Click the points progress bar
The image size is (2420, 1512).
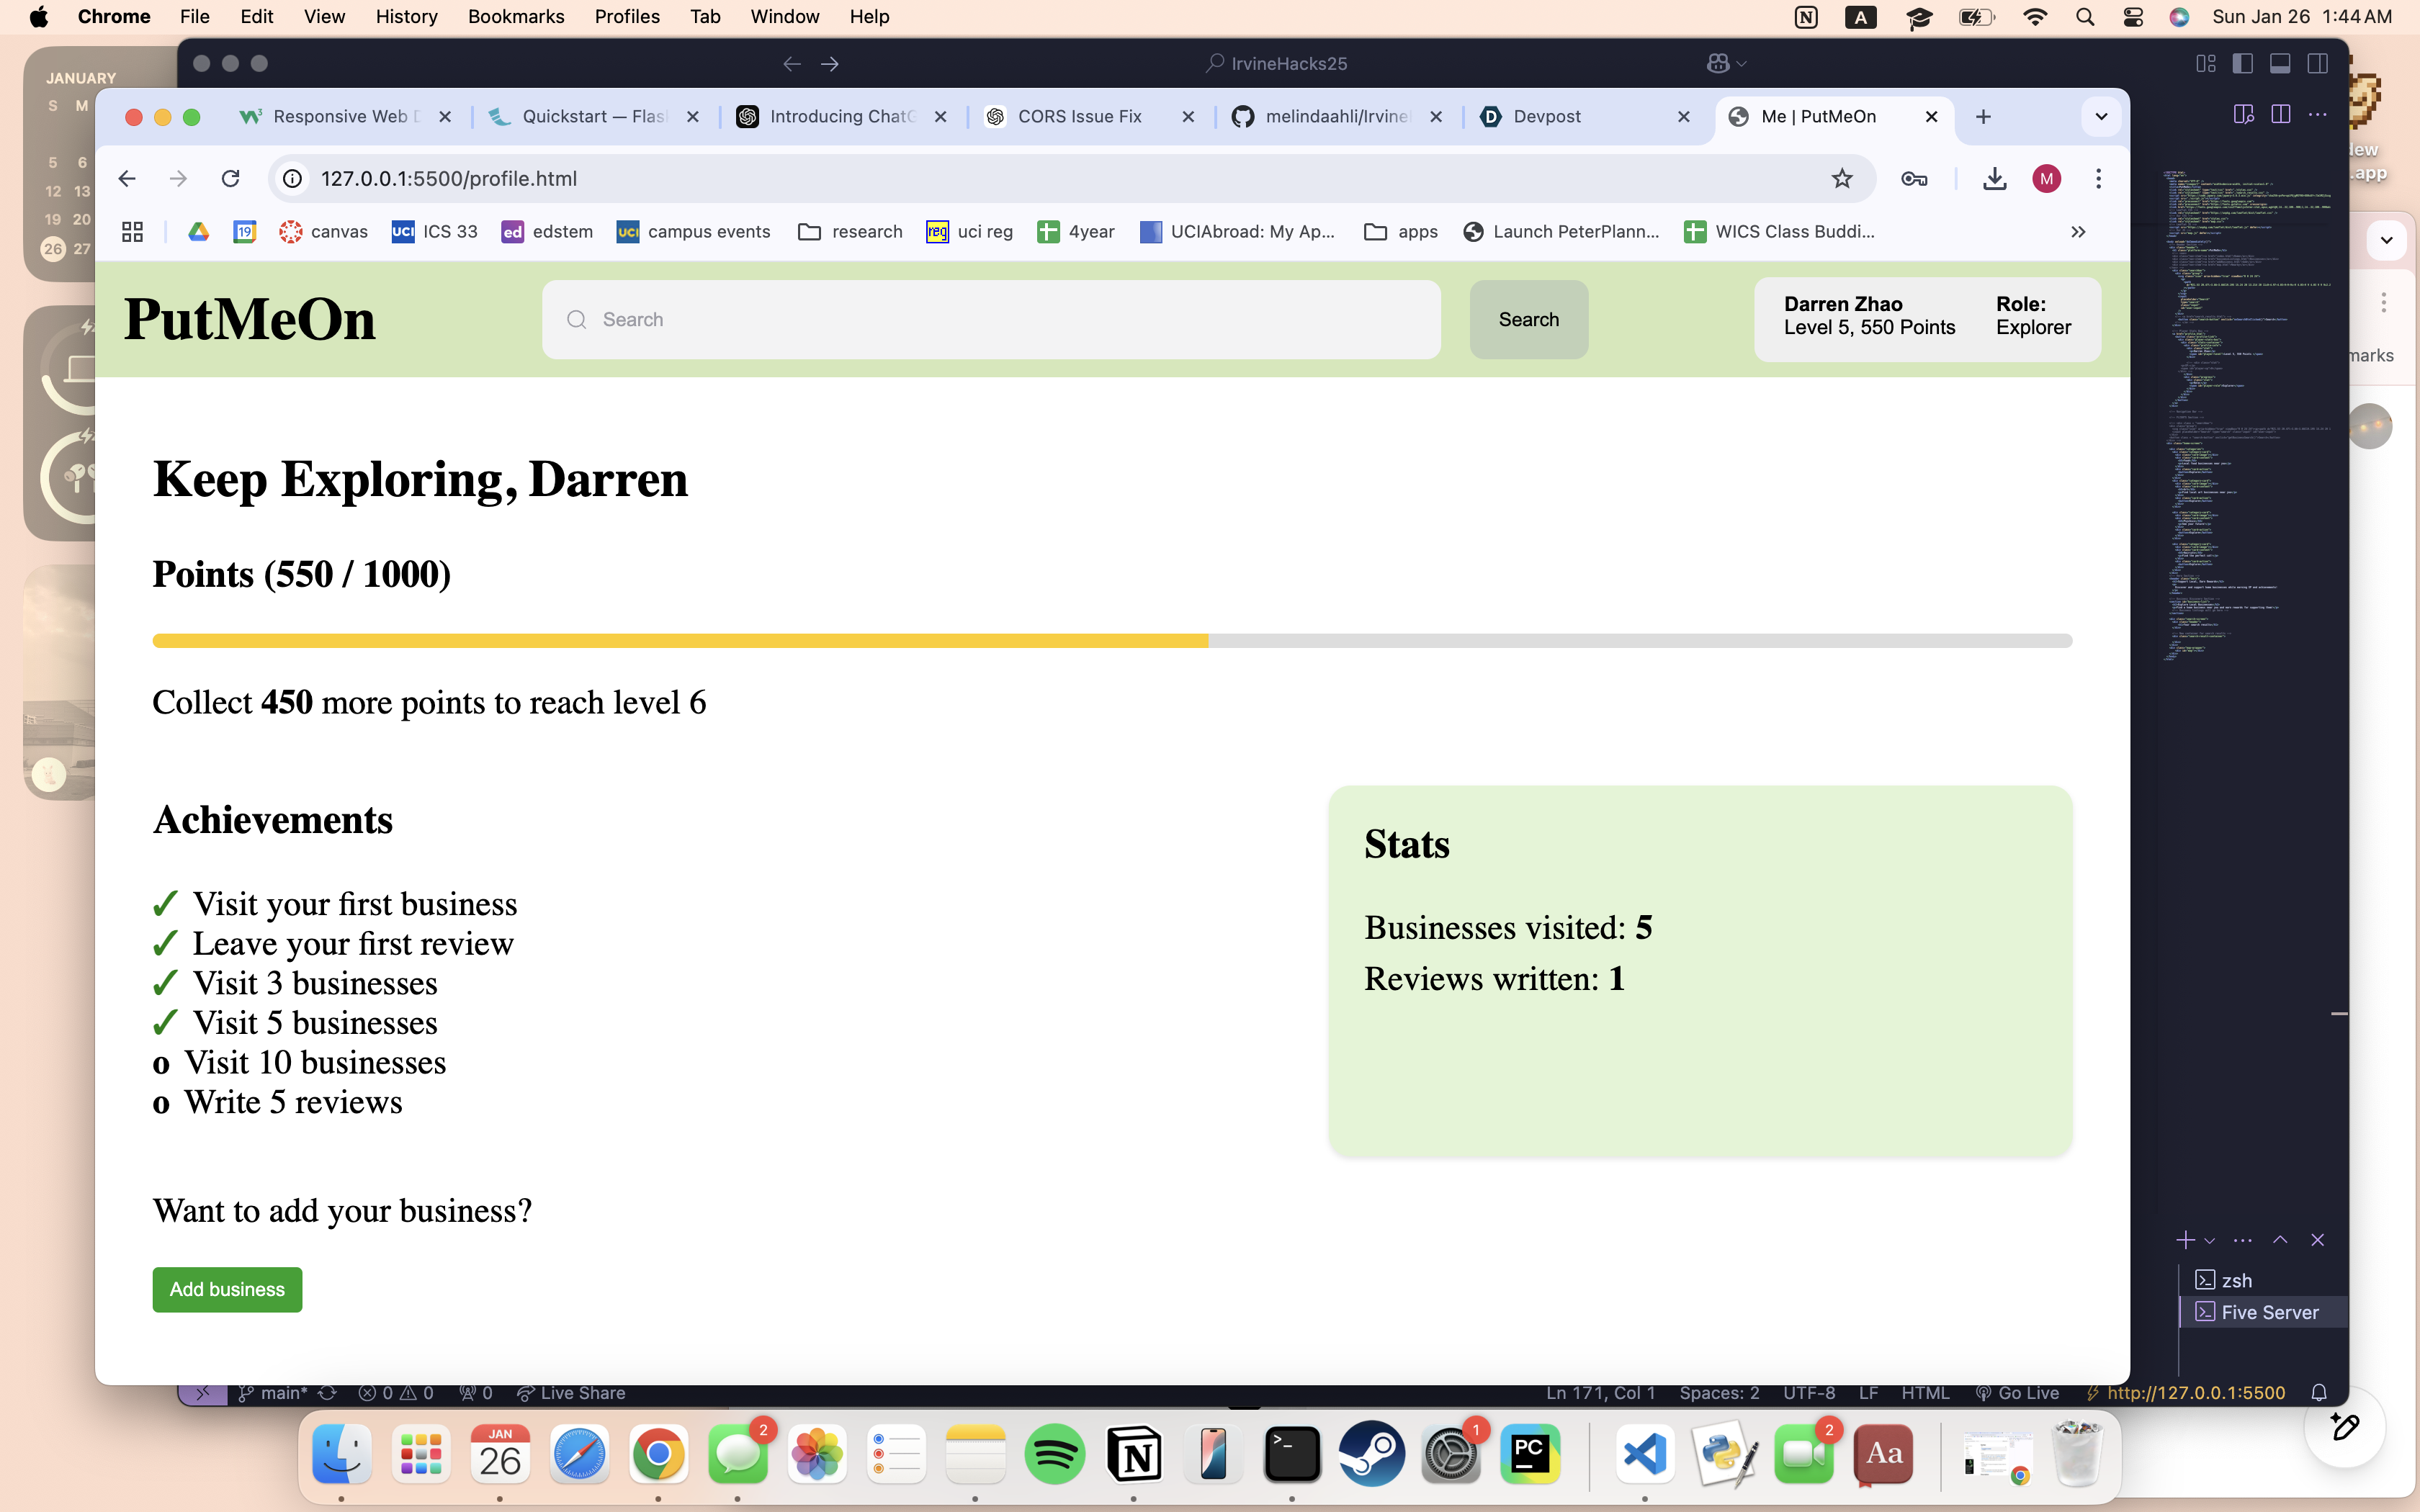click(1111, 640)
